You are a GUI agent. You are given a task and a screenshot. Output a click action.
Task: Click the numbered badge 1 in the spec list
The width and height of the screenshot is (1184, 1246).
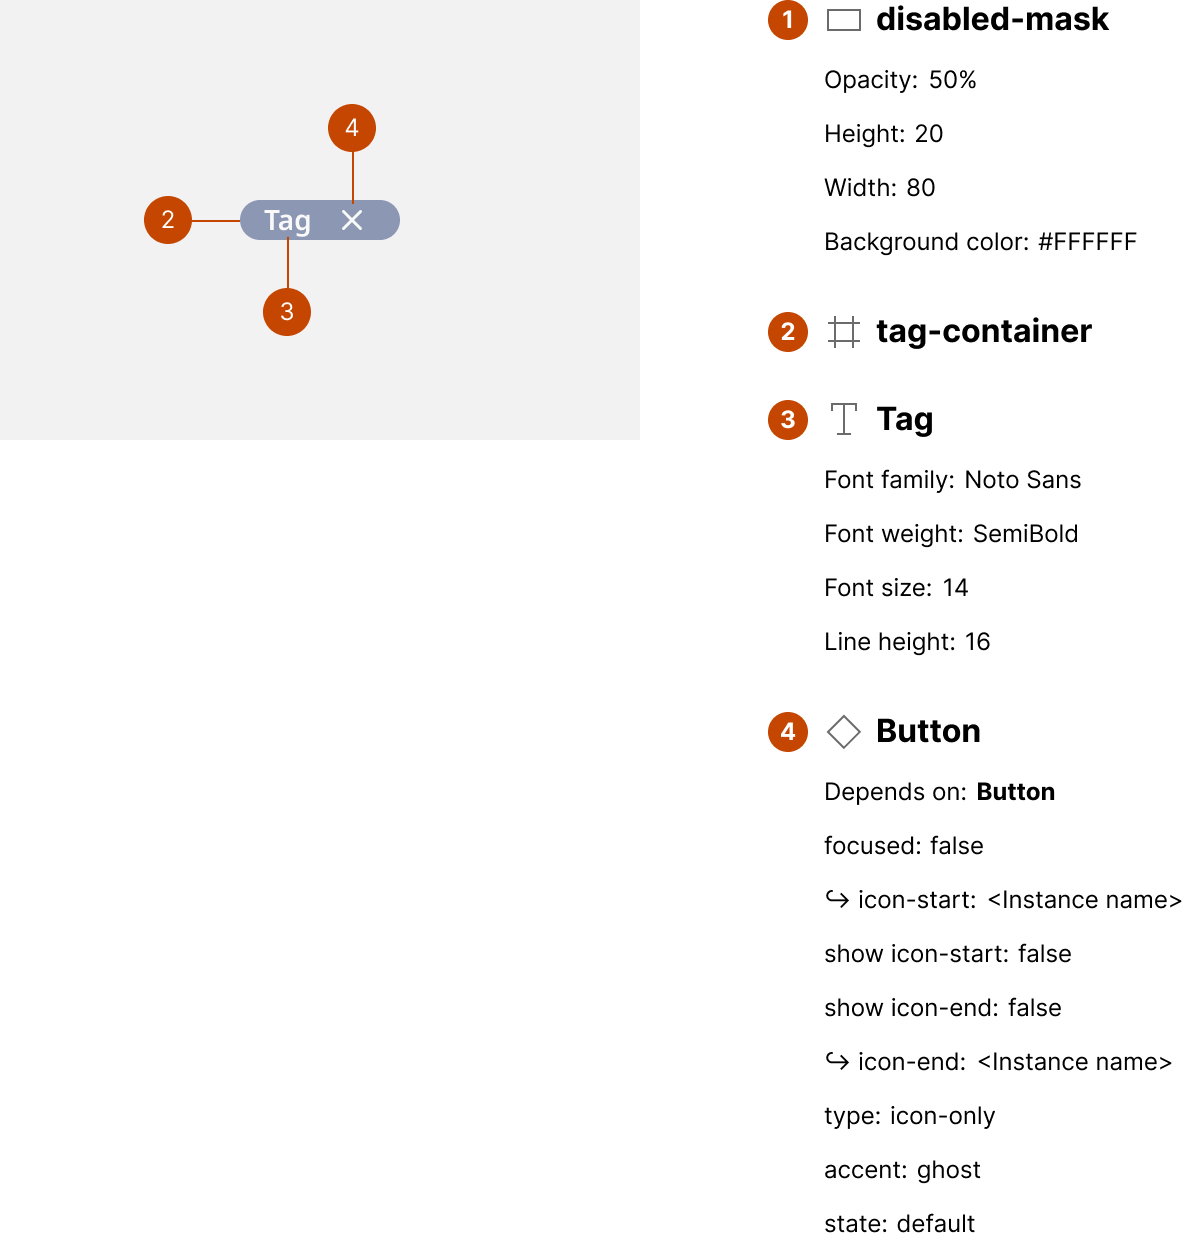pyautogui.click(x=788, y=20)
